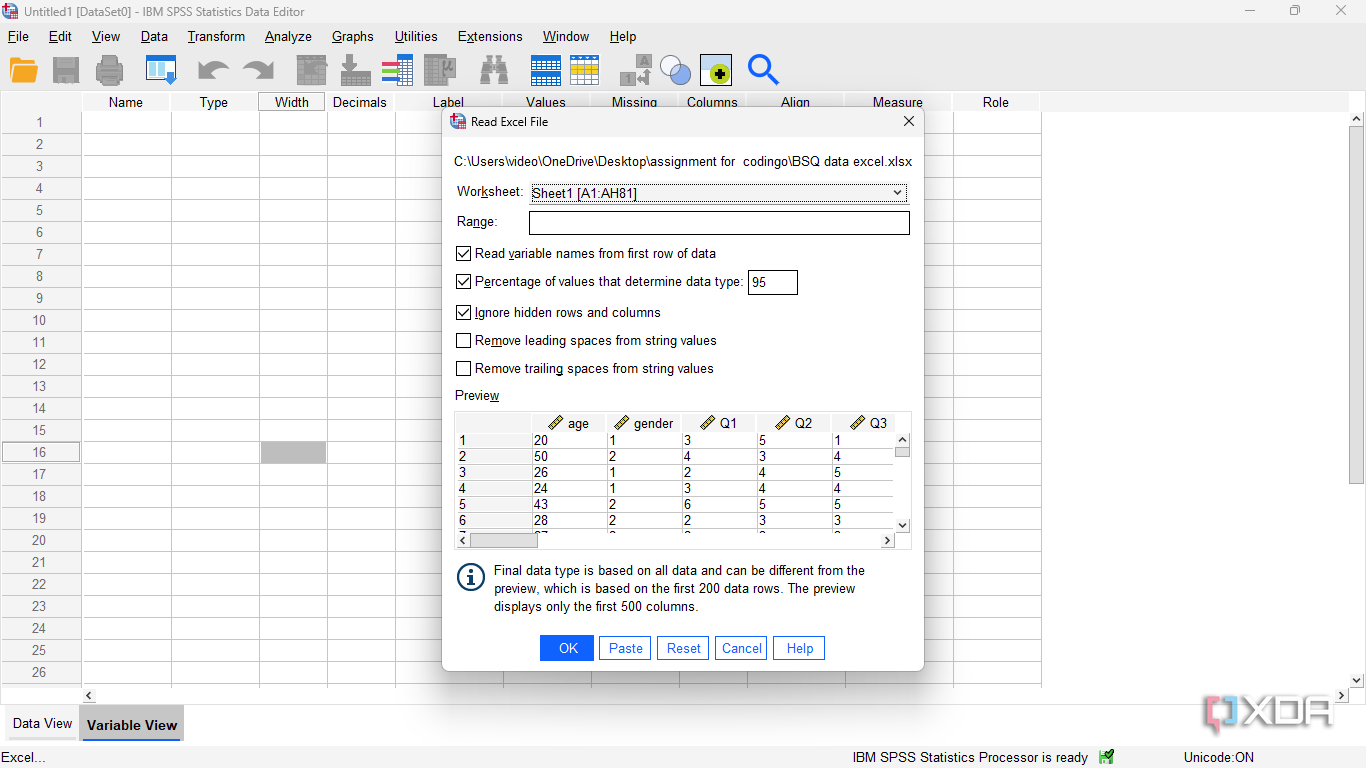Click the Reset button in dialog

pos(684,648)
